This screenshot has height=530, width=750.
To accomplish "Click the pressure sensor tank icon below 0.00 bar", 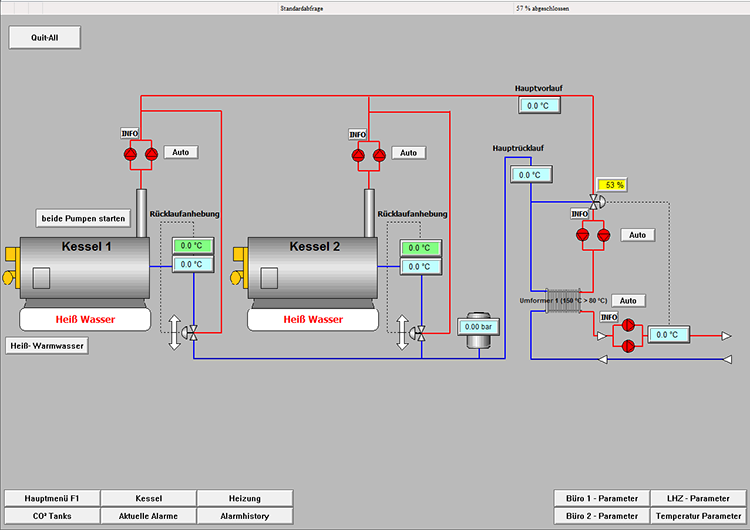I will (x=477, y=342).
